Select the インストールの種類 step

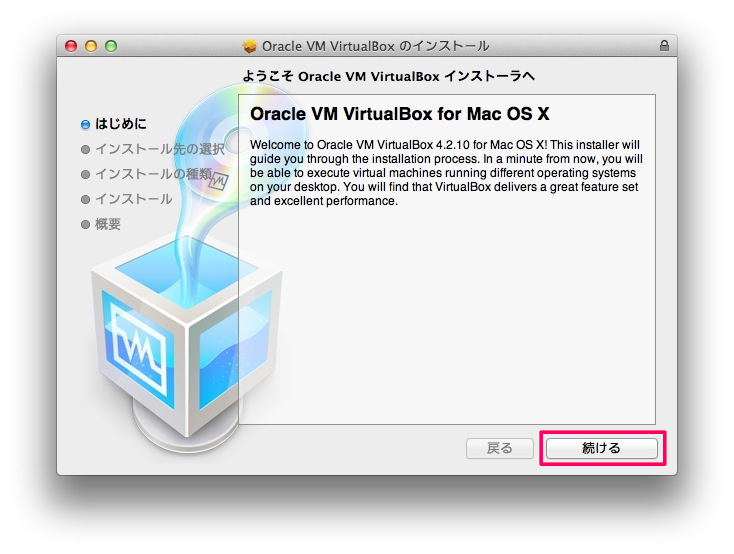(154, 174)
